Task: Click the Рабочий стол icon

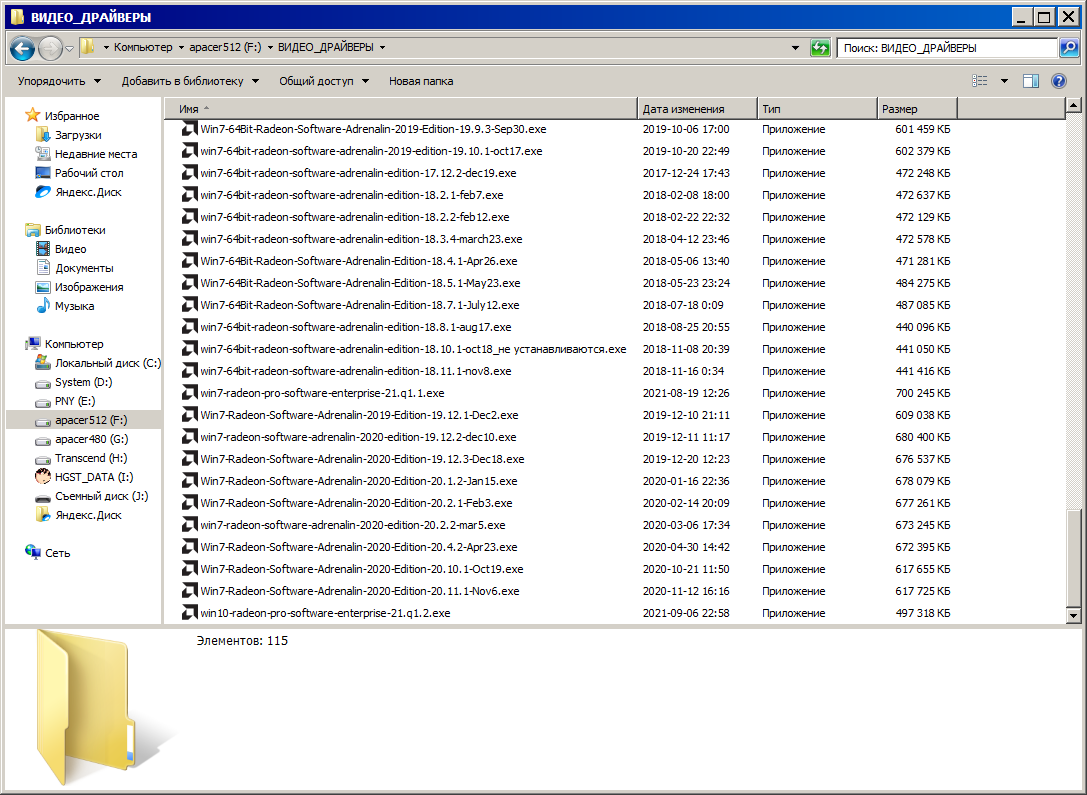Action: tap(43, 173)
